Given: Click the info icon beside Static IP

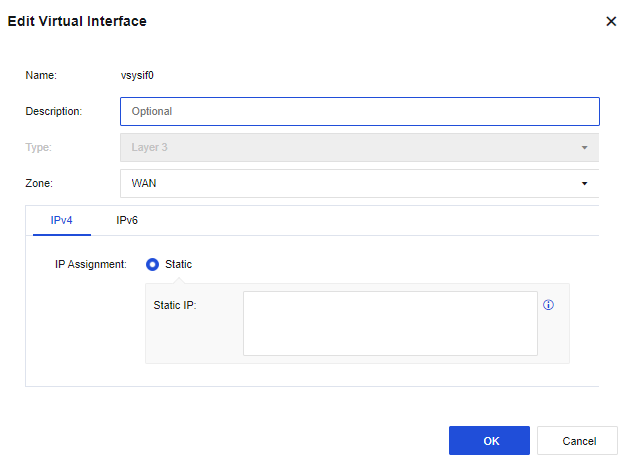Looking at the screenshot, I should pos(548,305).
